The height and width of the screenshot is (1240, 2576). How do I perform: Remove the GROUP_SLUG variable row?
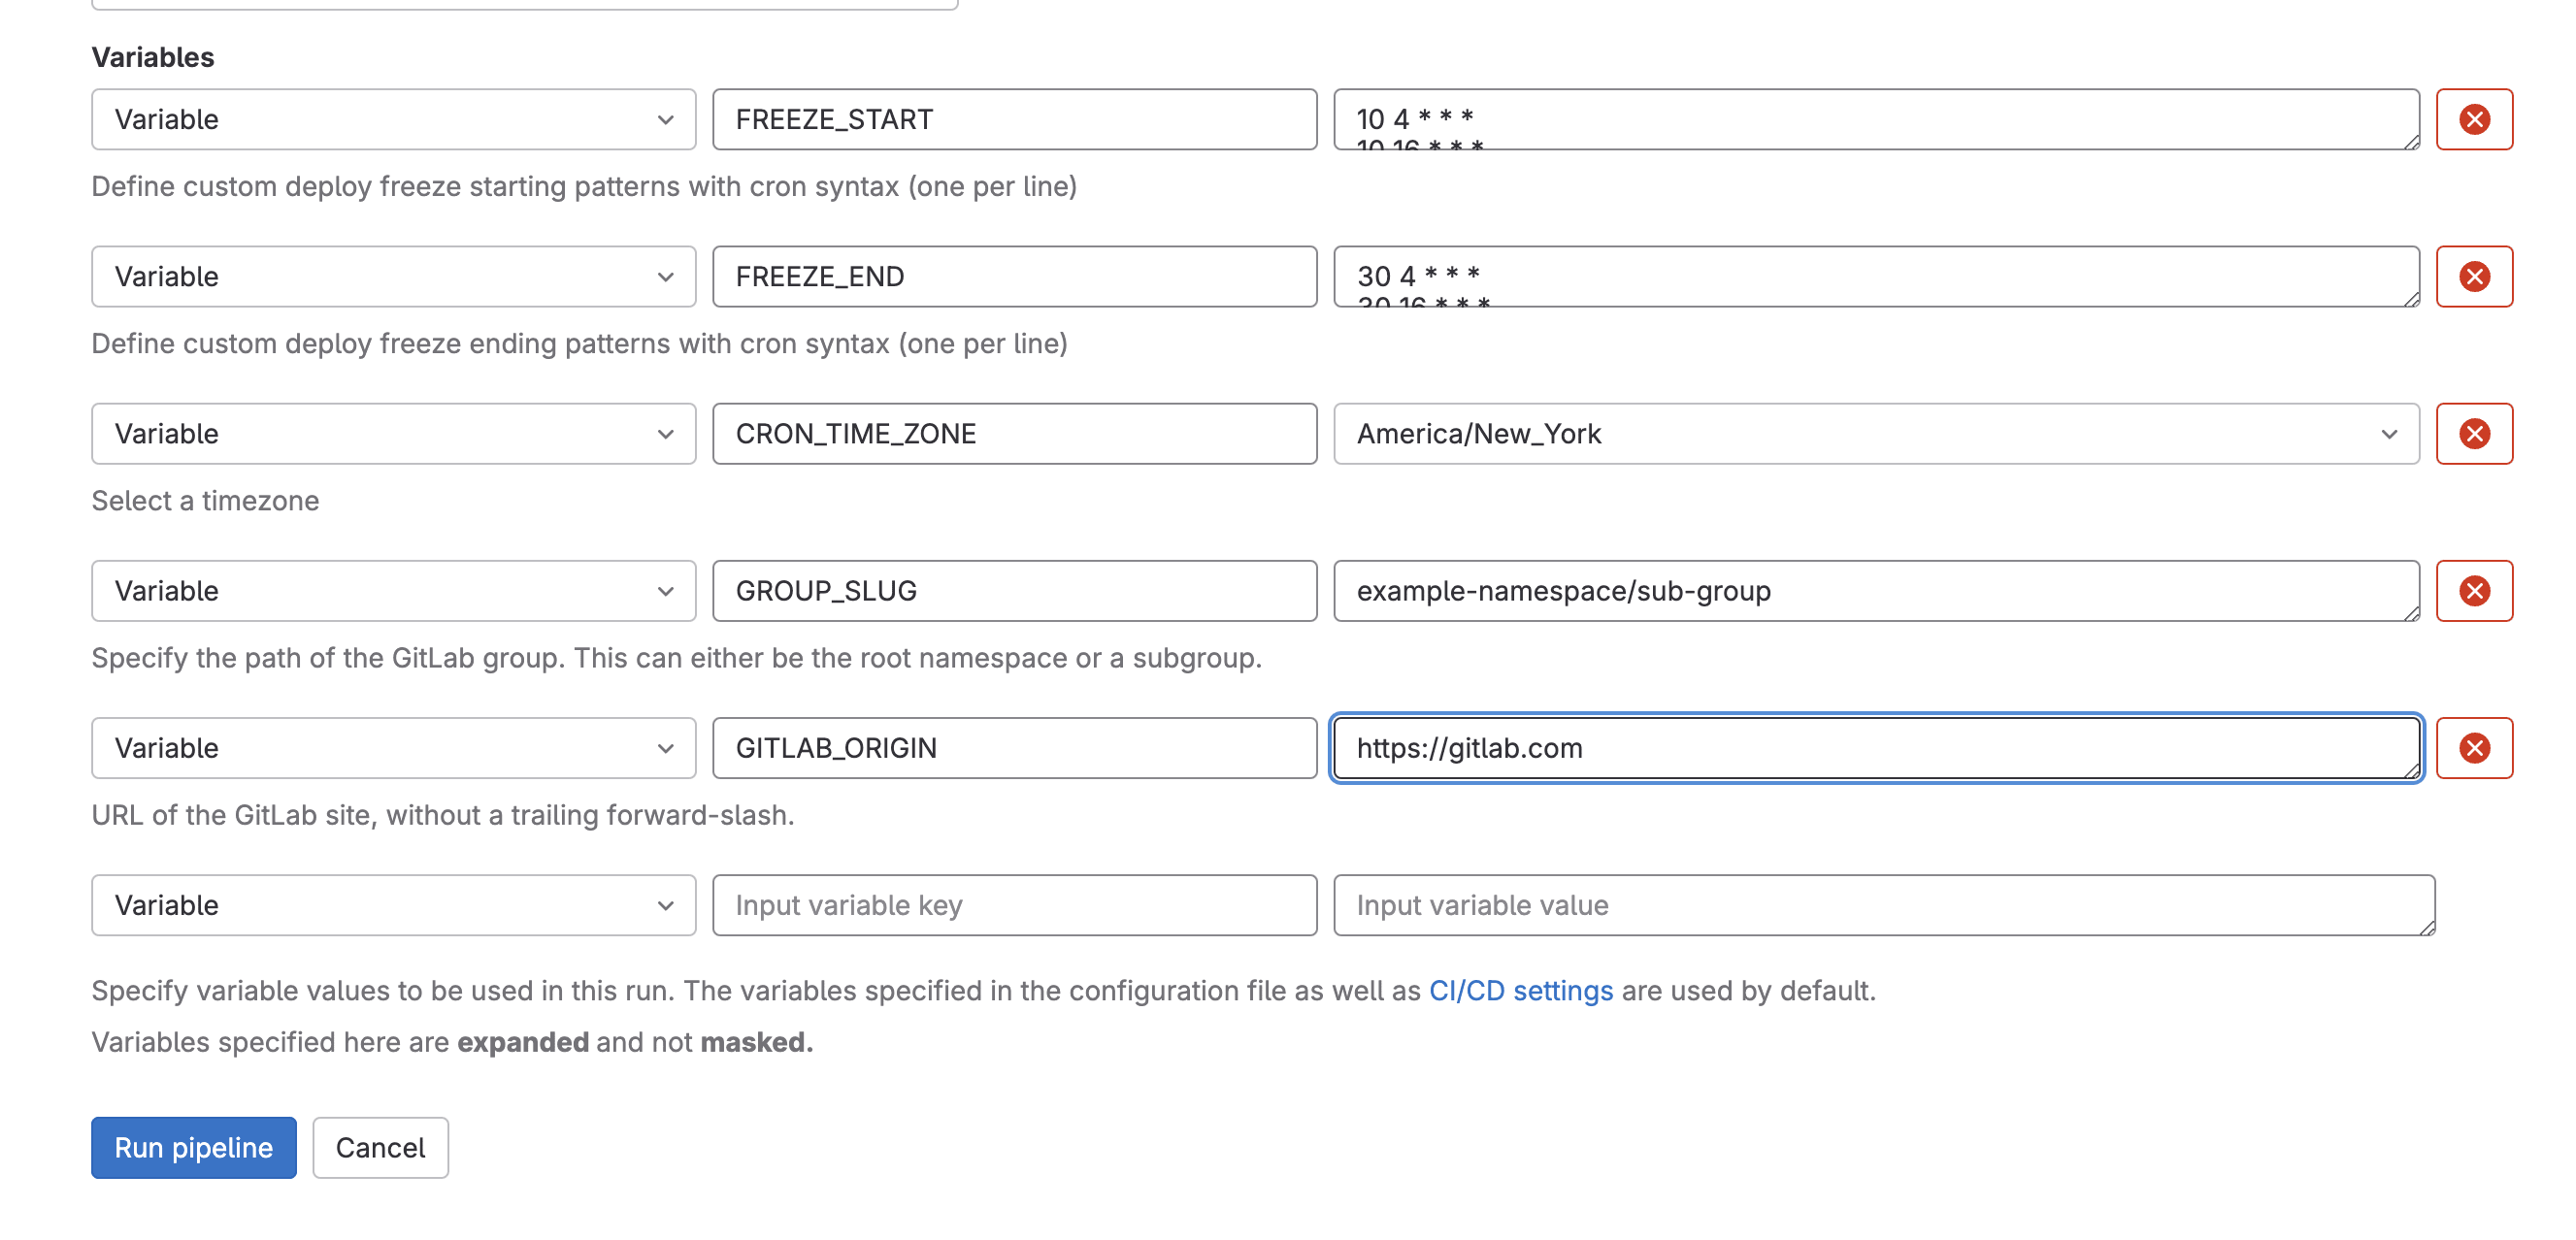pos(2474,590)
